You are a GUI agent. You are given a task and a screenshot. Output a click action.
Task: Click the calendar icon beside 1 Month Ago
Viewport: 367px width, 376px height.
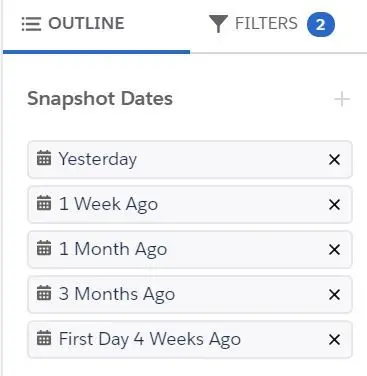pyautogui.click(x=44, y=248)
